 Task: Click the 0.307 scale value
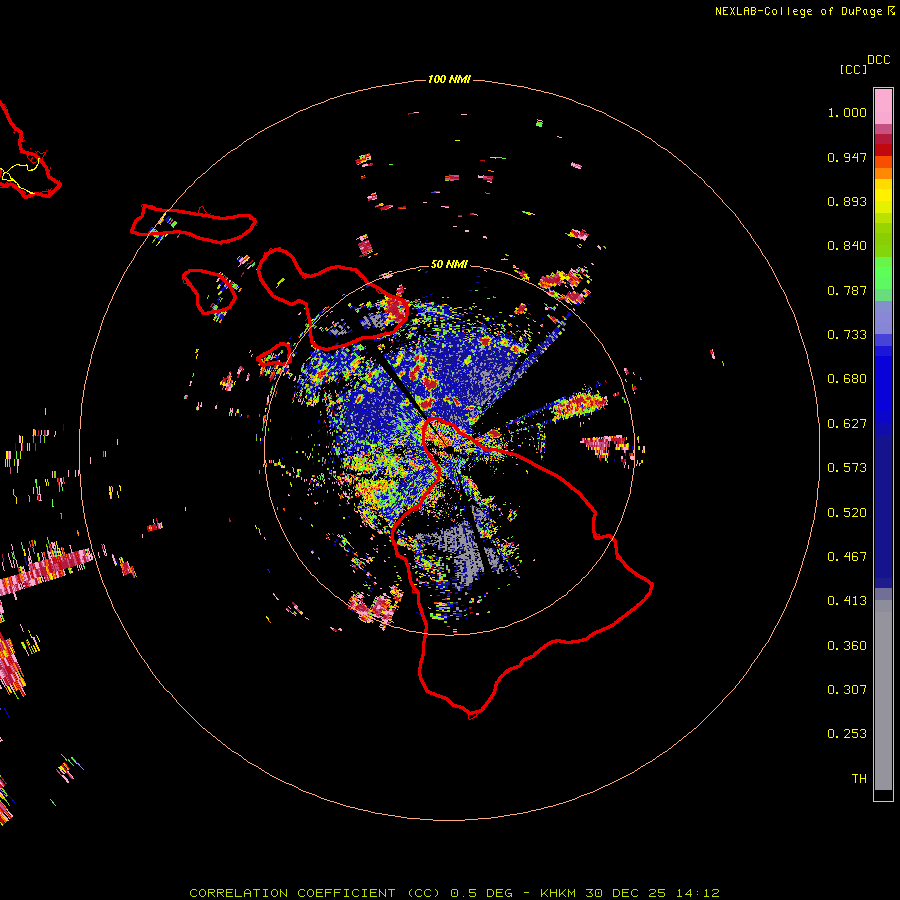click(847, 690)
